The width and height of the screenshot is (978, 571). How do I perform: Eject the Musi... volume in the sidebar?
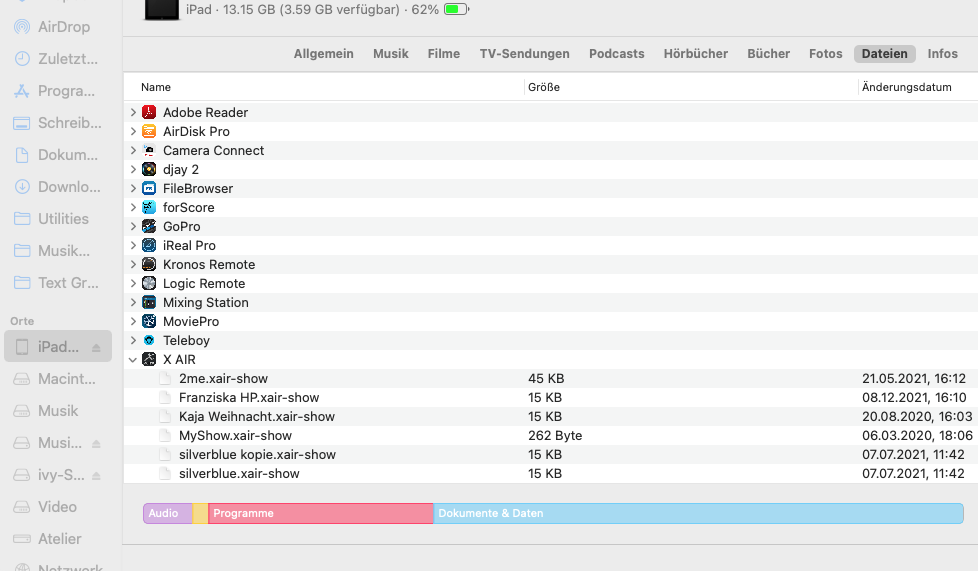96,444
